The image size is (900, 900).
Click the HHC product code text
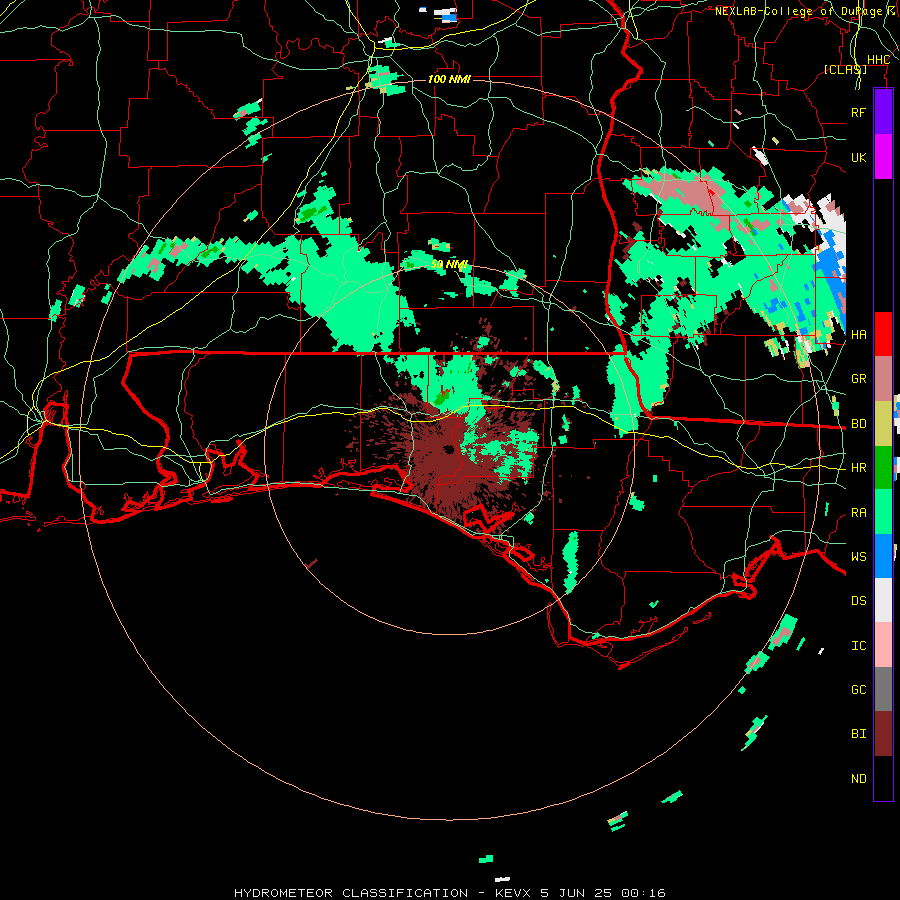[x=878, y=60]
